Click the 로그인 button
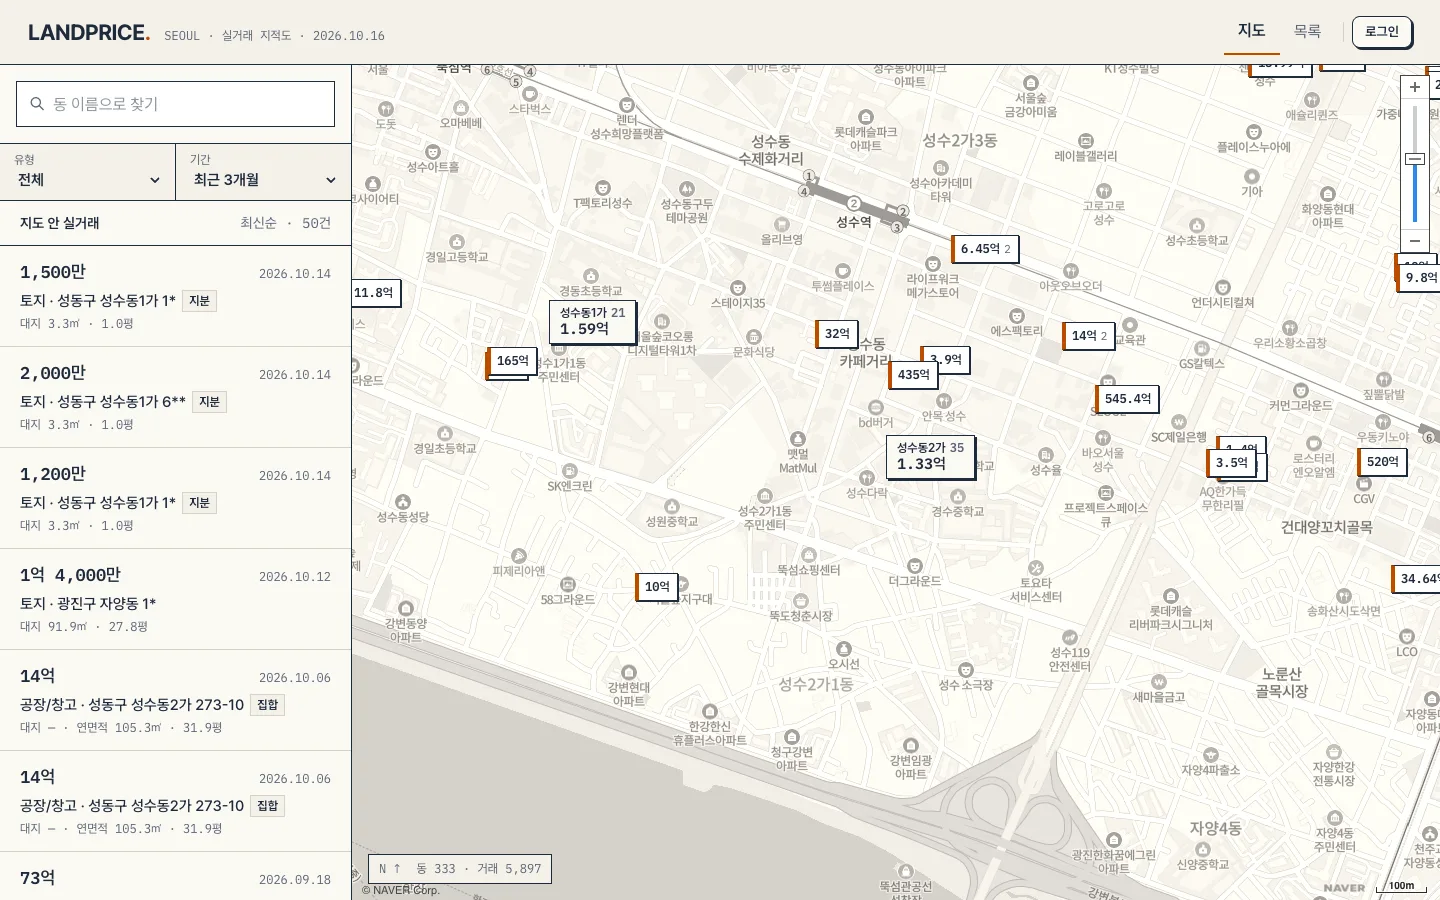The height and width of the screenshot is (900, 1440). coord(1382,32)
